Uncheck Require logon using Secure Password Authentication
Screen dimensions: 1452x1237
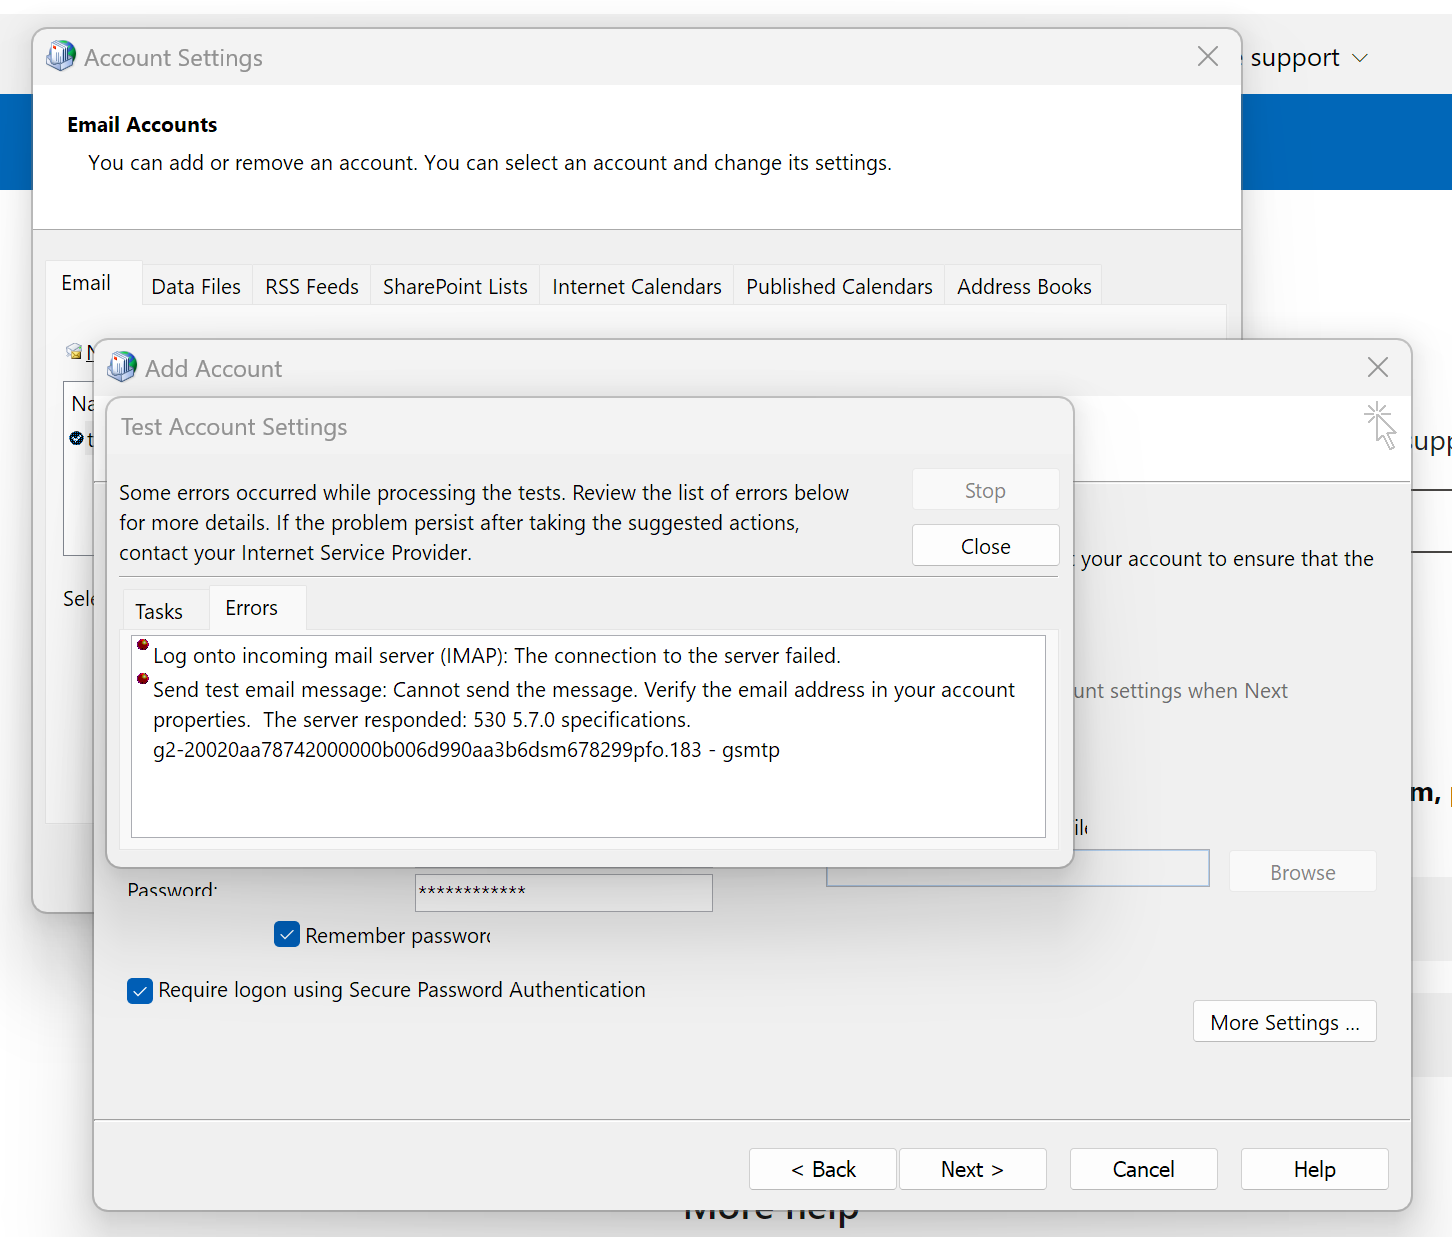tap(140, 990)
